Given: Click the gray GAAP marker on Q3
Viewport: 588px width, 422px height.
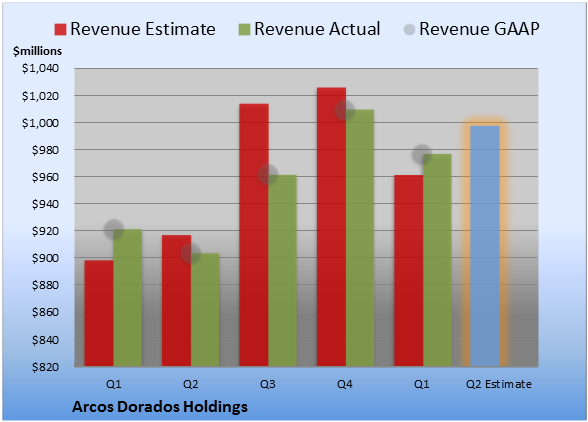Looking at the screenshot, I should [268, 174].
